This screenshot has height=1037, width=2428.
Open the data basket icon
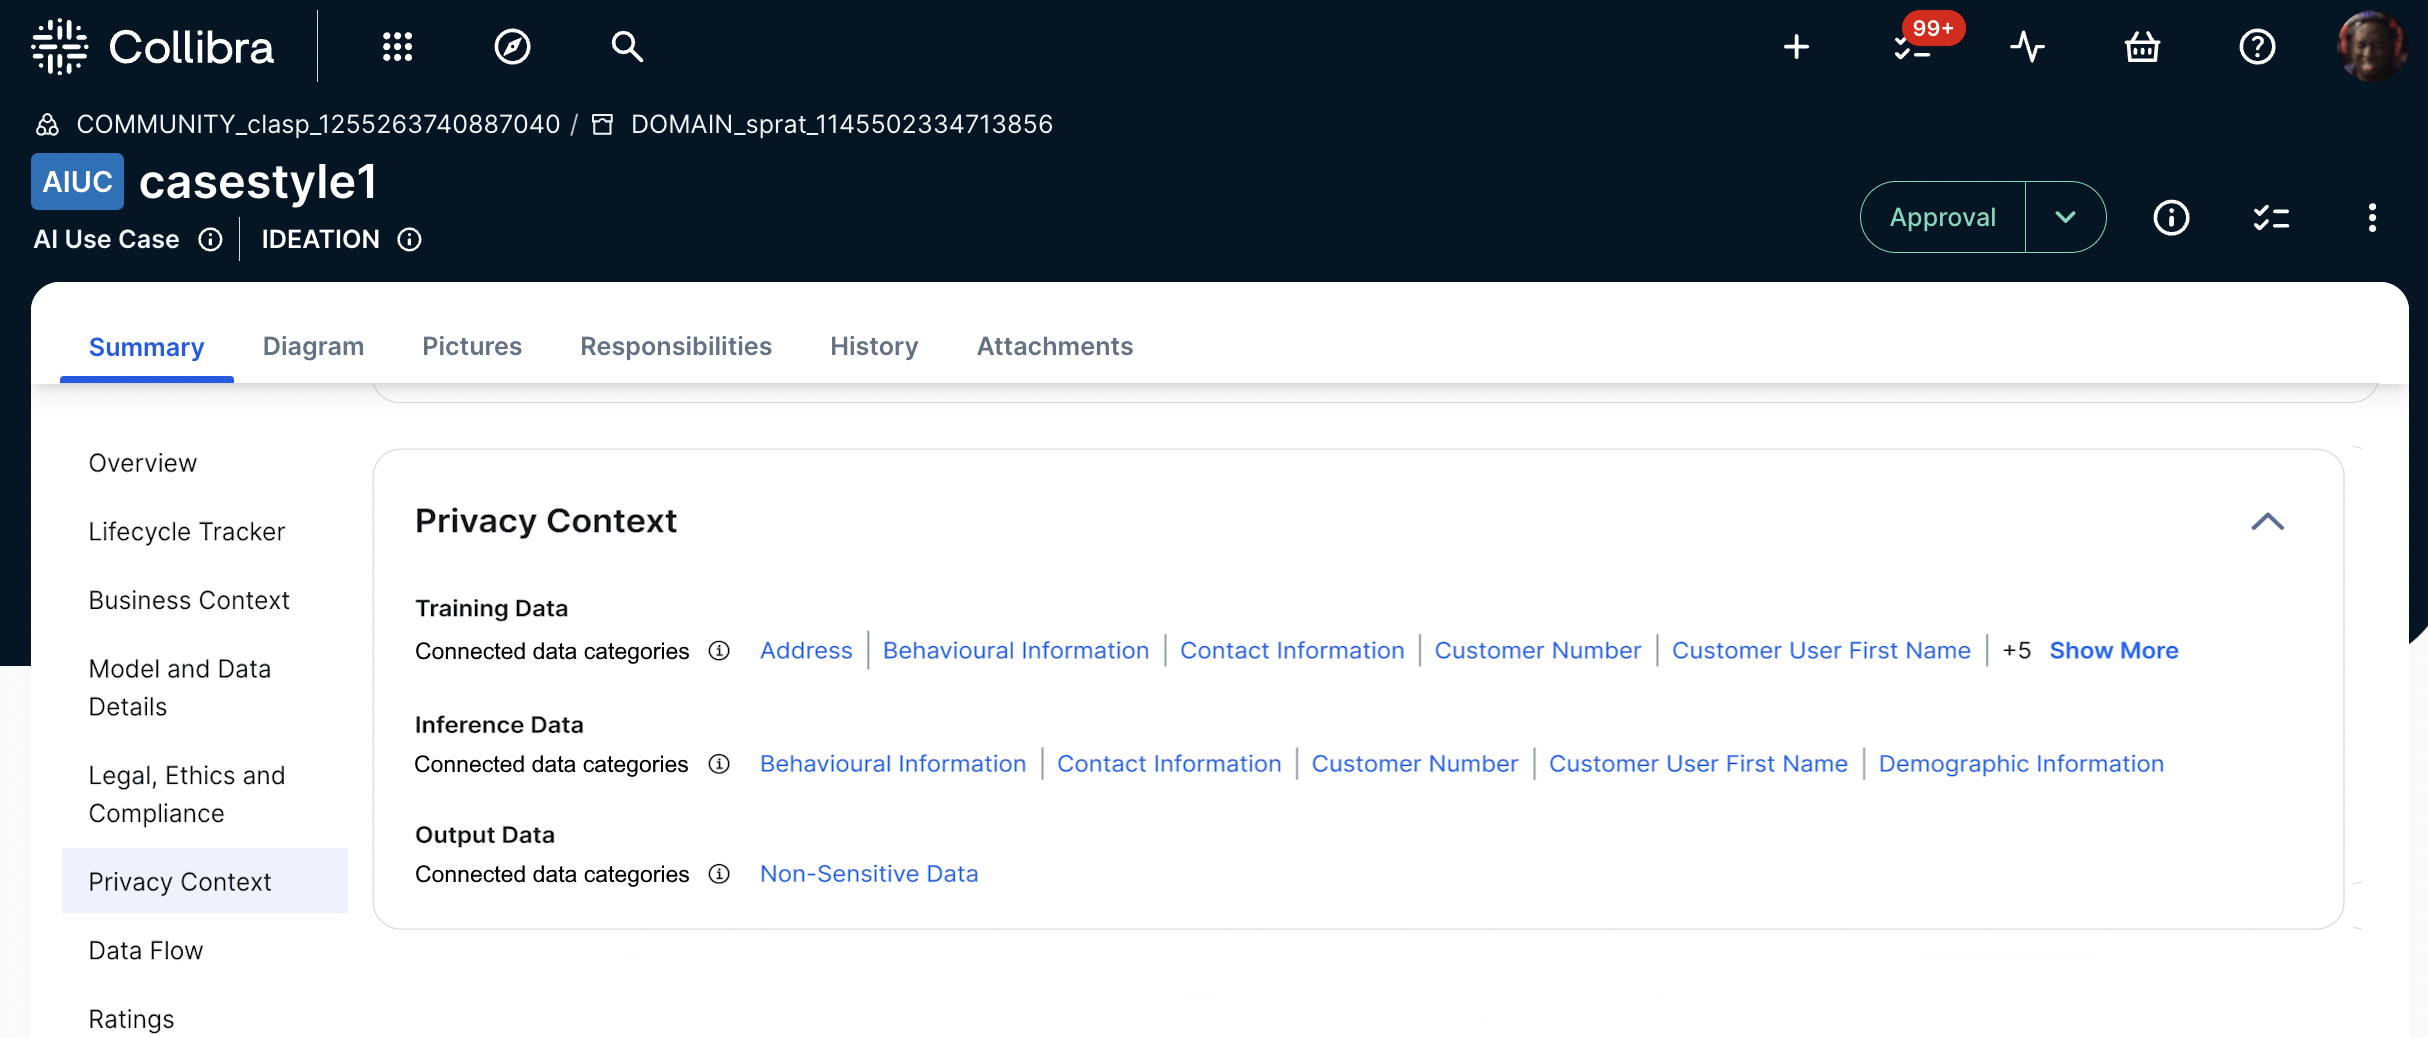(x=2142, y=47)
